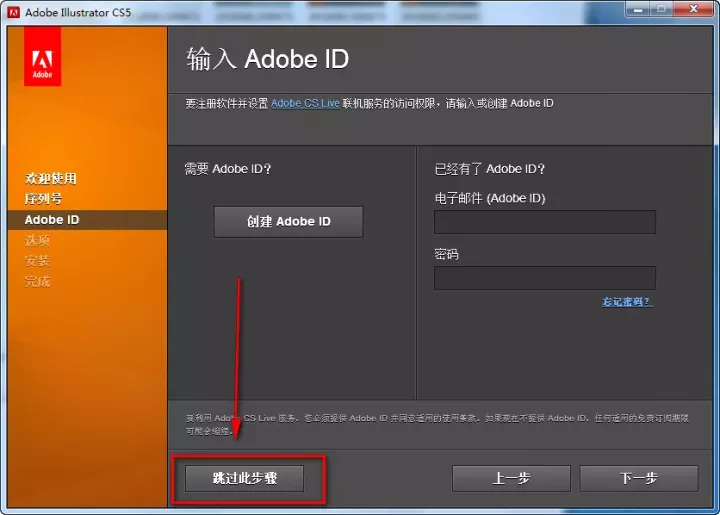Viewport: 720px width, 515px height.
Task: Focus the 电子邮件 (Adobe ID) input field
Action: [544, 222]
